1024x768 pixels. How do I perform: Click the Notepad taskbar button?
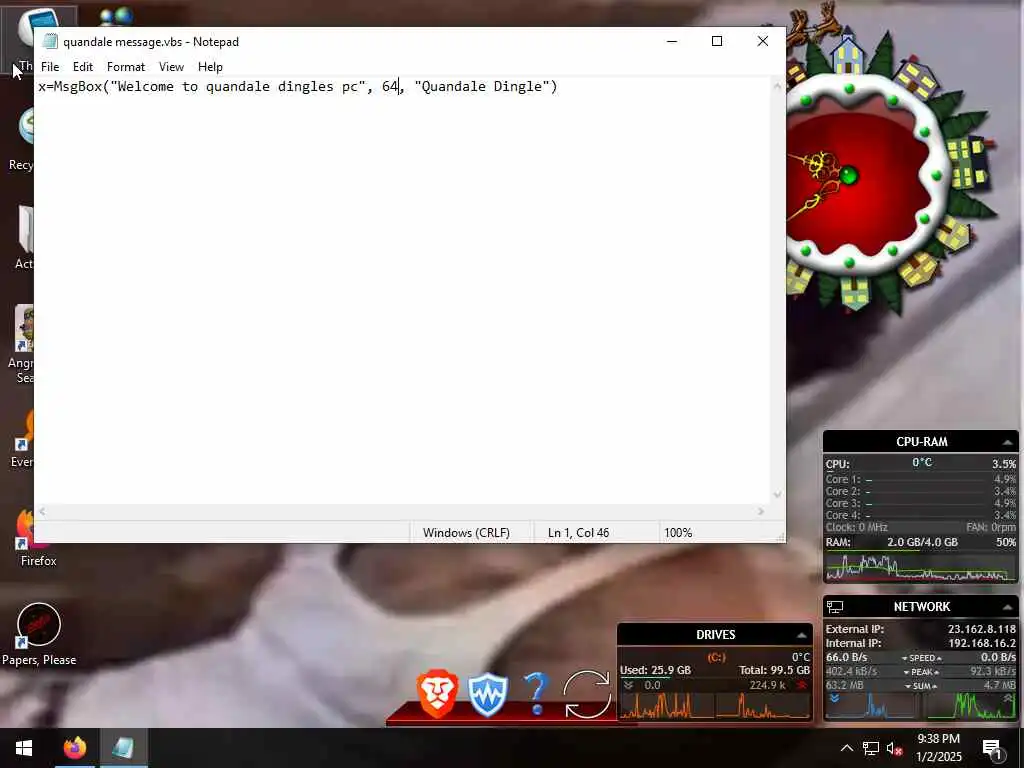tap(123, 748)
